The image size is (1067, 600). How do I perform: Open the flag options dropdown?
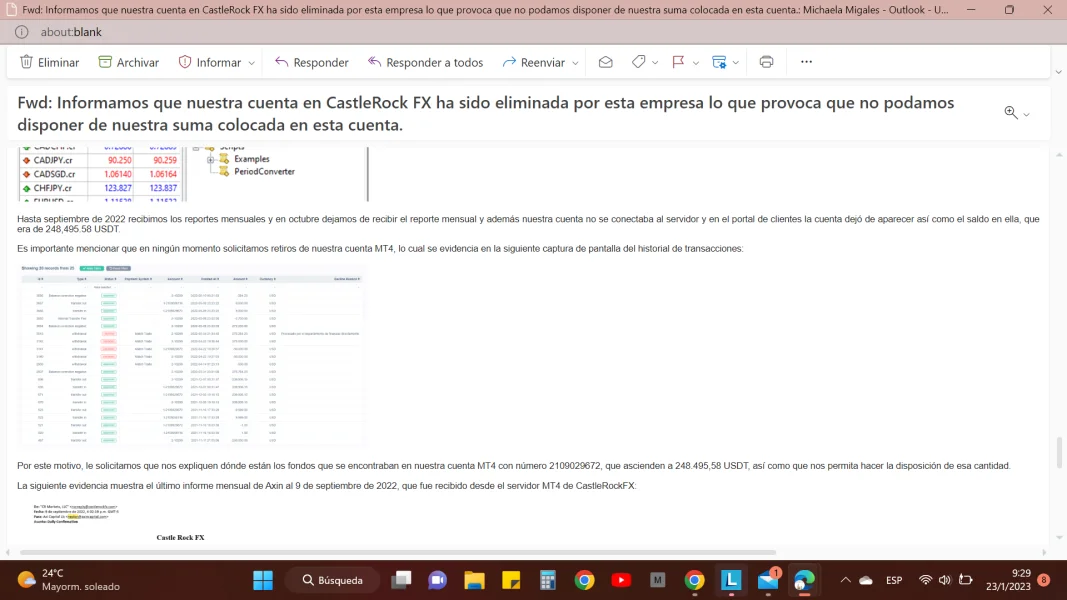(x=695, y=63)
